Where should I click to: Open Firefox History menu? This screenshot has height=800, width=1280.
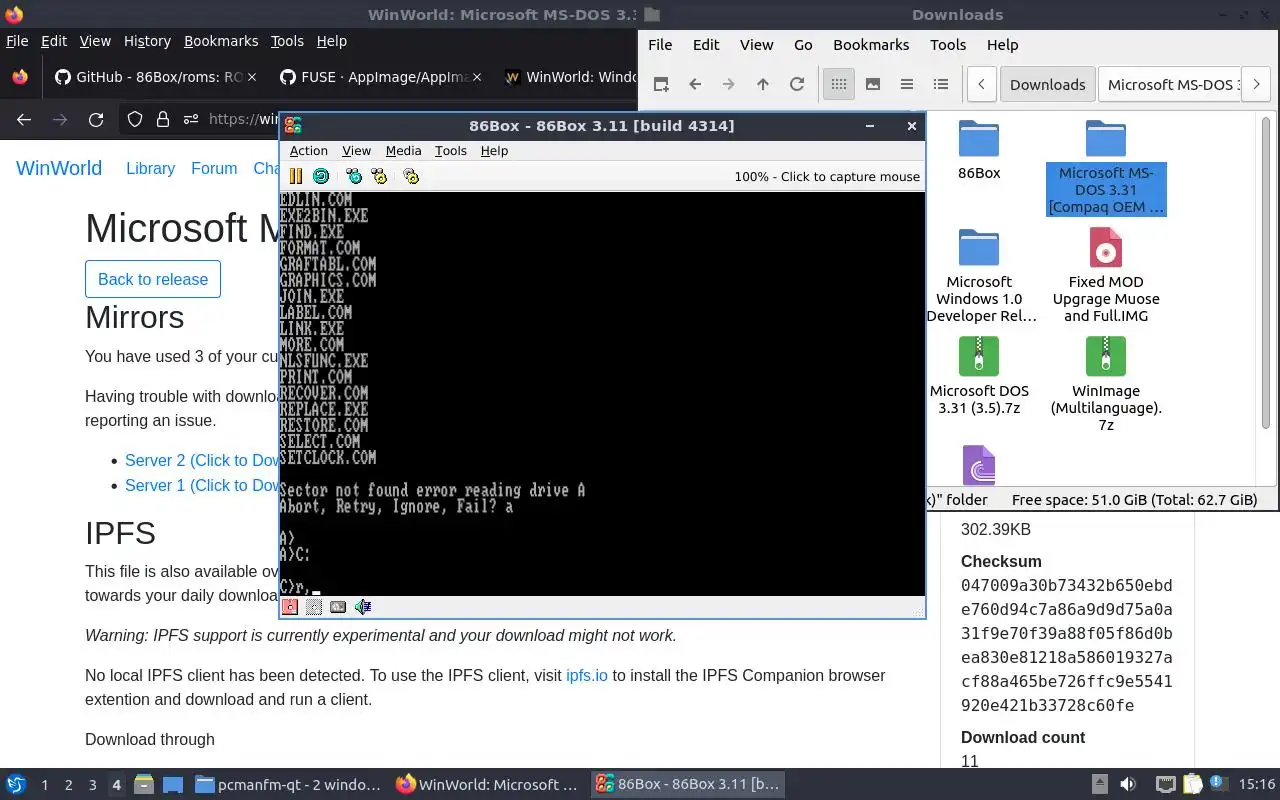coord(147,41)
